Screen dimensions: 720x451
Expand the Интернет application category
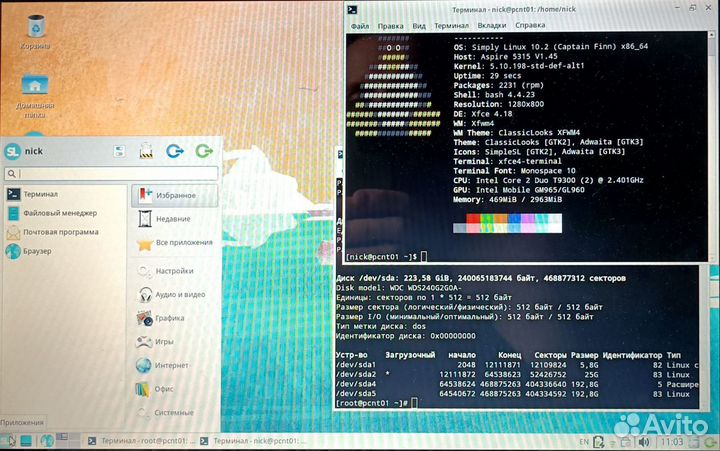click(172, 366)
